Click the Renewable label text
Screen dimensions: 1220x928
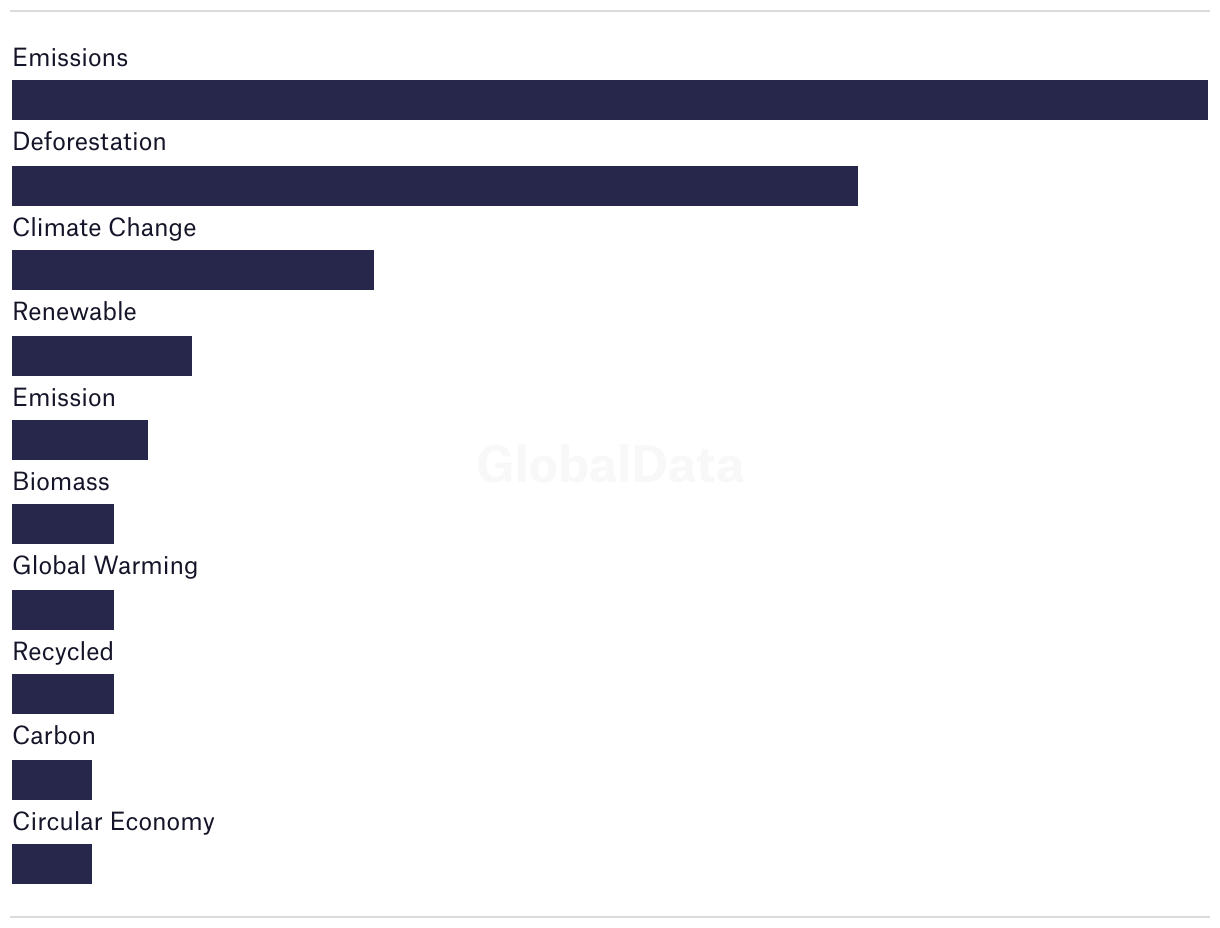74,312
